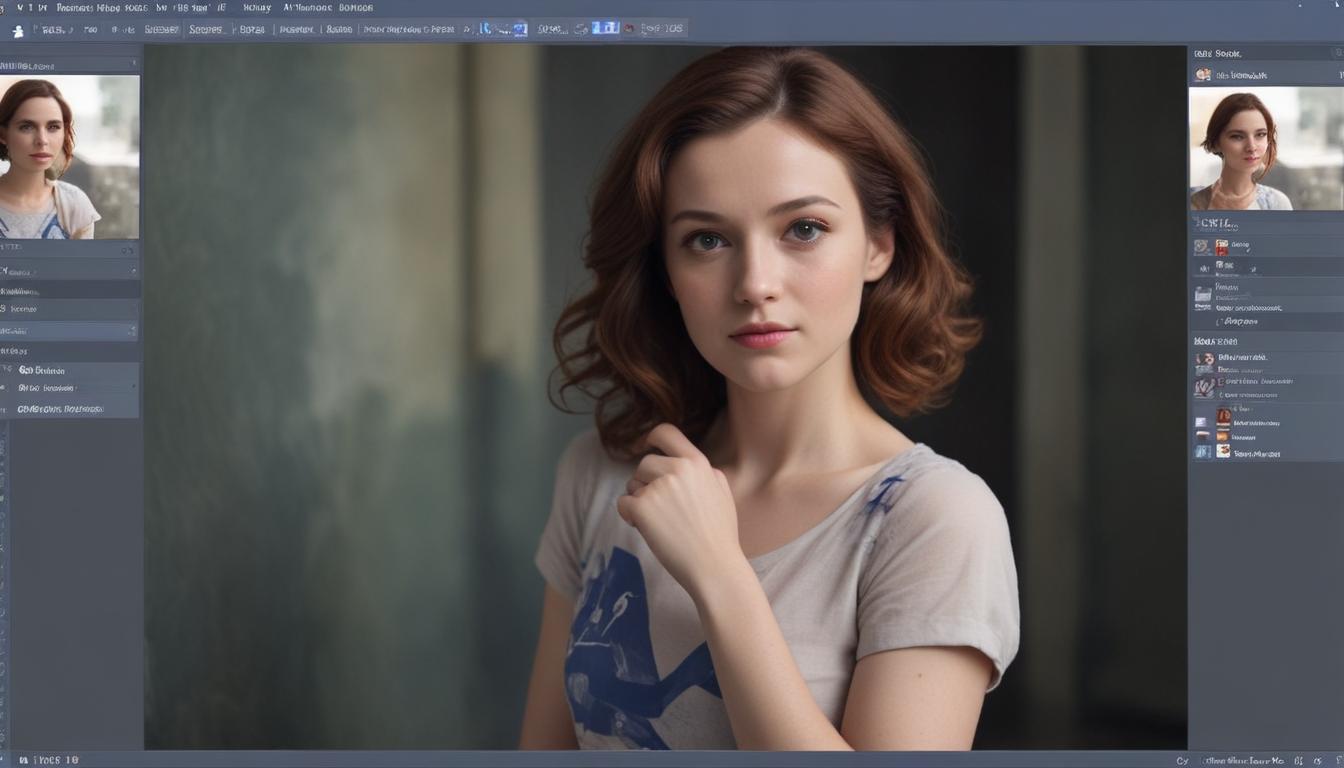1344x768 pixels.
Task: Expand the left panel header dropdown arrow
Action: tap(134, 64)
